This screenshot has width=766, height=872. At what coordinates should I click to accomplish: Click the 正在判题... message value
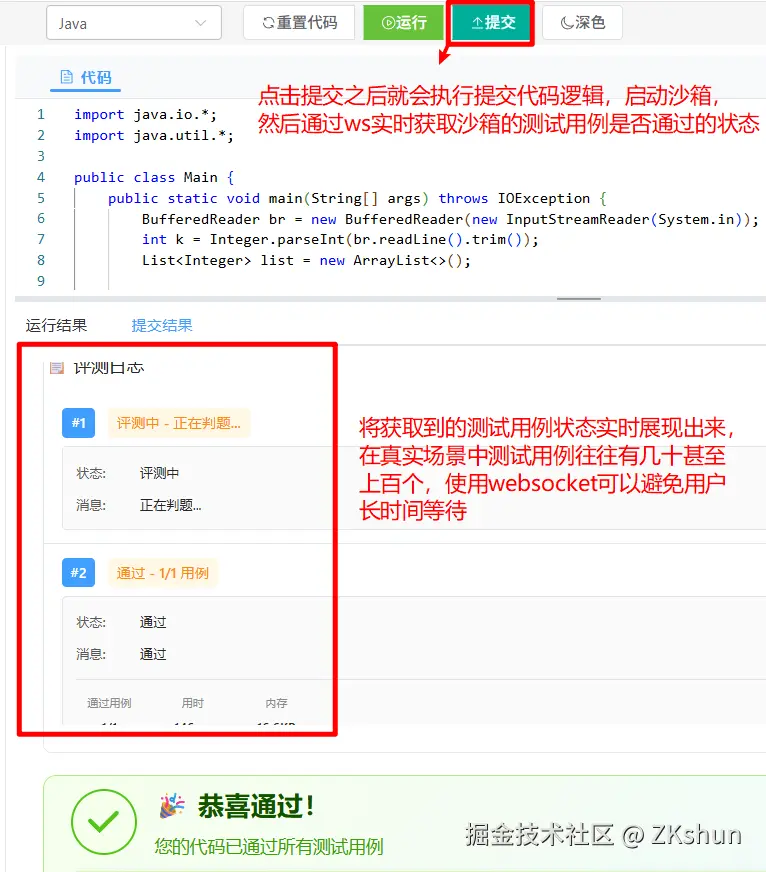(170, 505)
